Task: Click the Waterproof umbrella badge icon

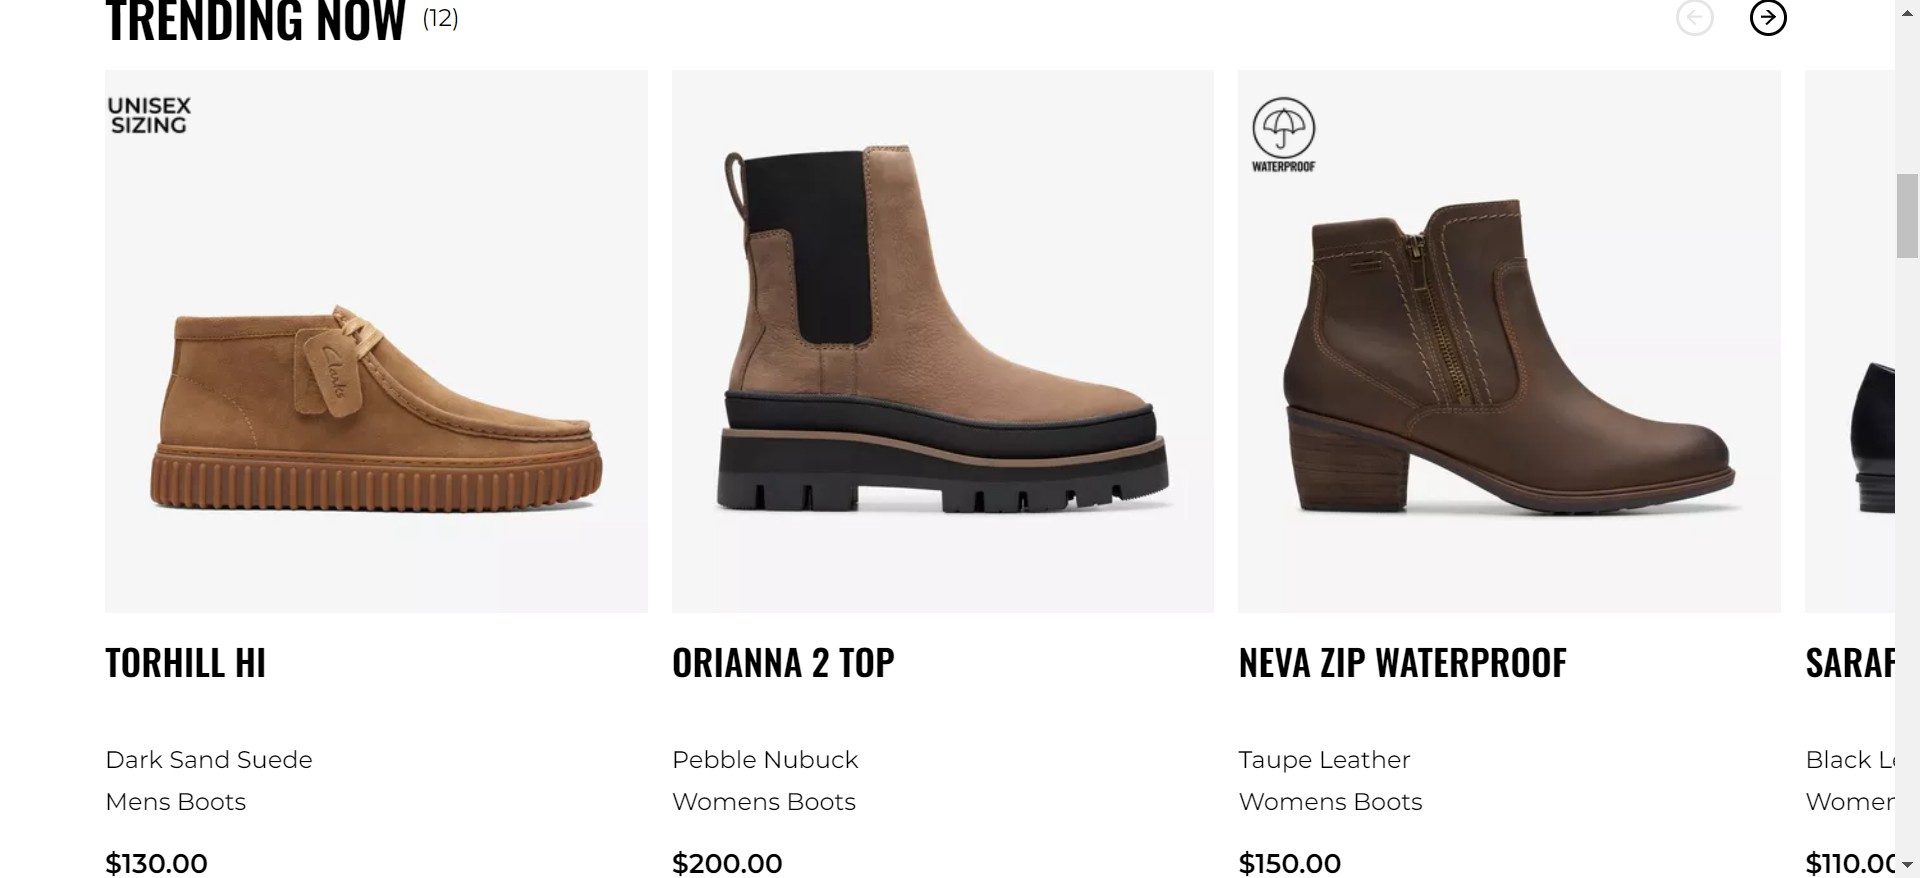Action: pyautogui.click(x=1283, y=134)
